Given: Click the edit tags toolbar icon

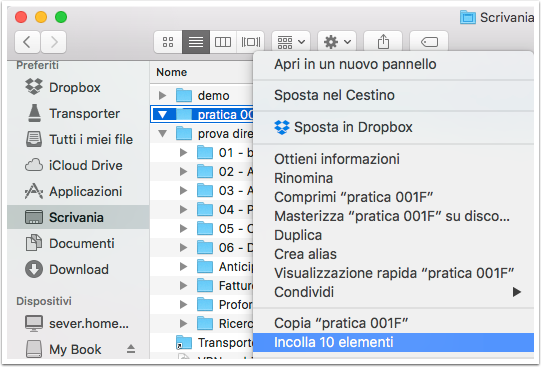Looking at the screenshot, I should (x=429, y=42).
